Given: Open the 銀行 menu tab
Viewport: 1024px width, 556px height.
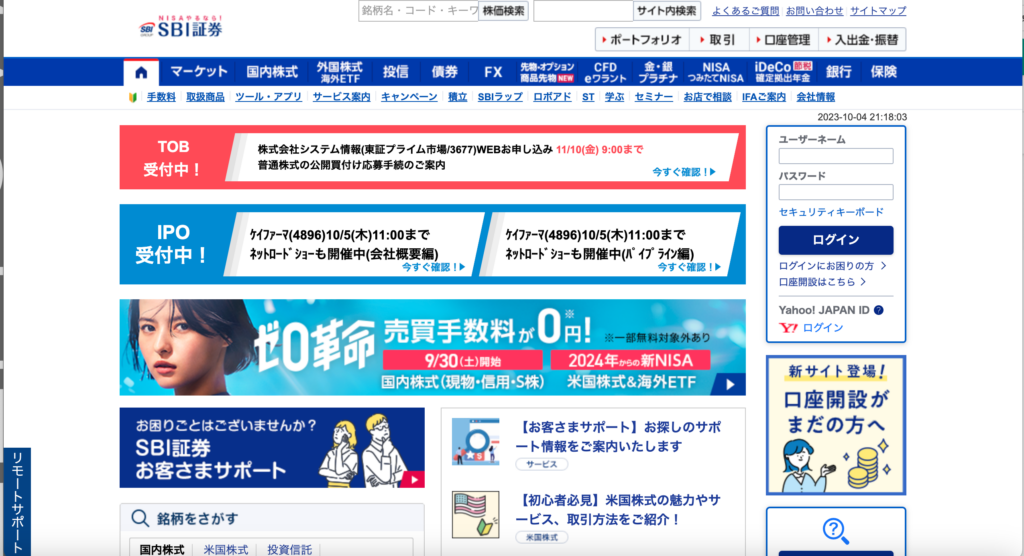Looking at the screenshot, I should click(x=839, y=72).
